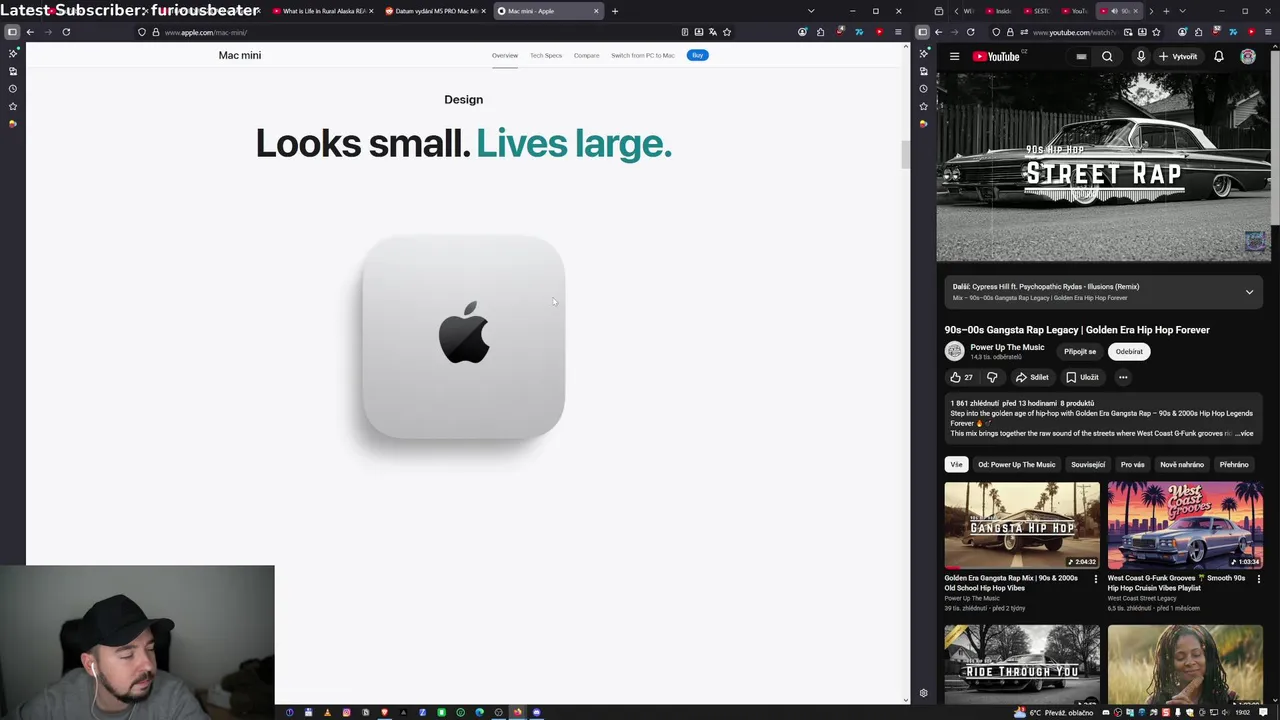Click Uložit save button
Screen dimensions: 1280x720
1082,377
